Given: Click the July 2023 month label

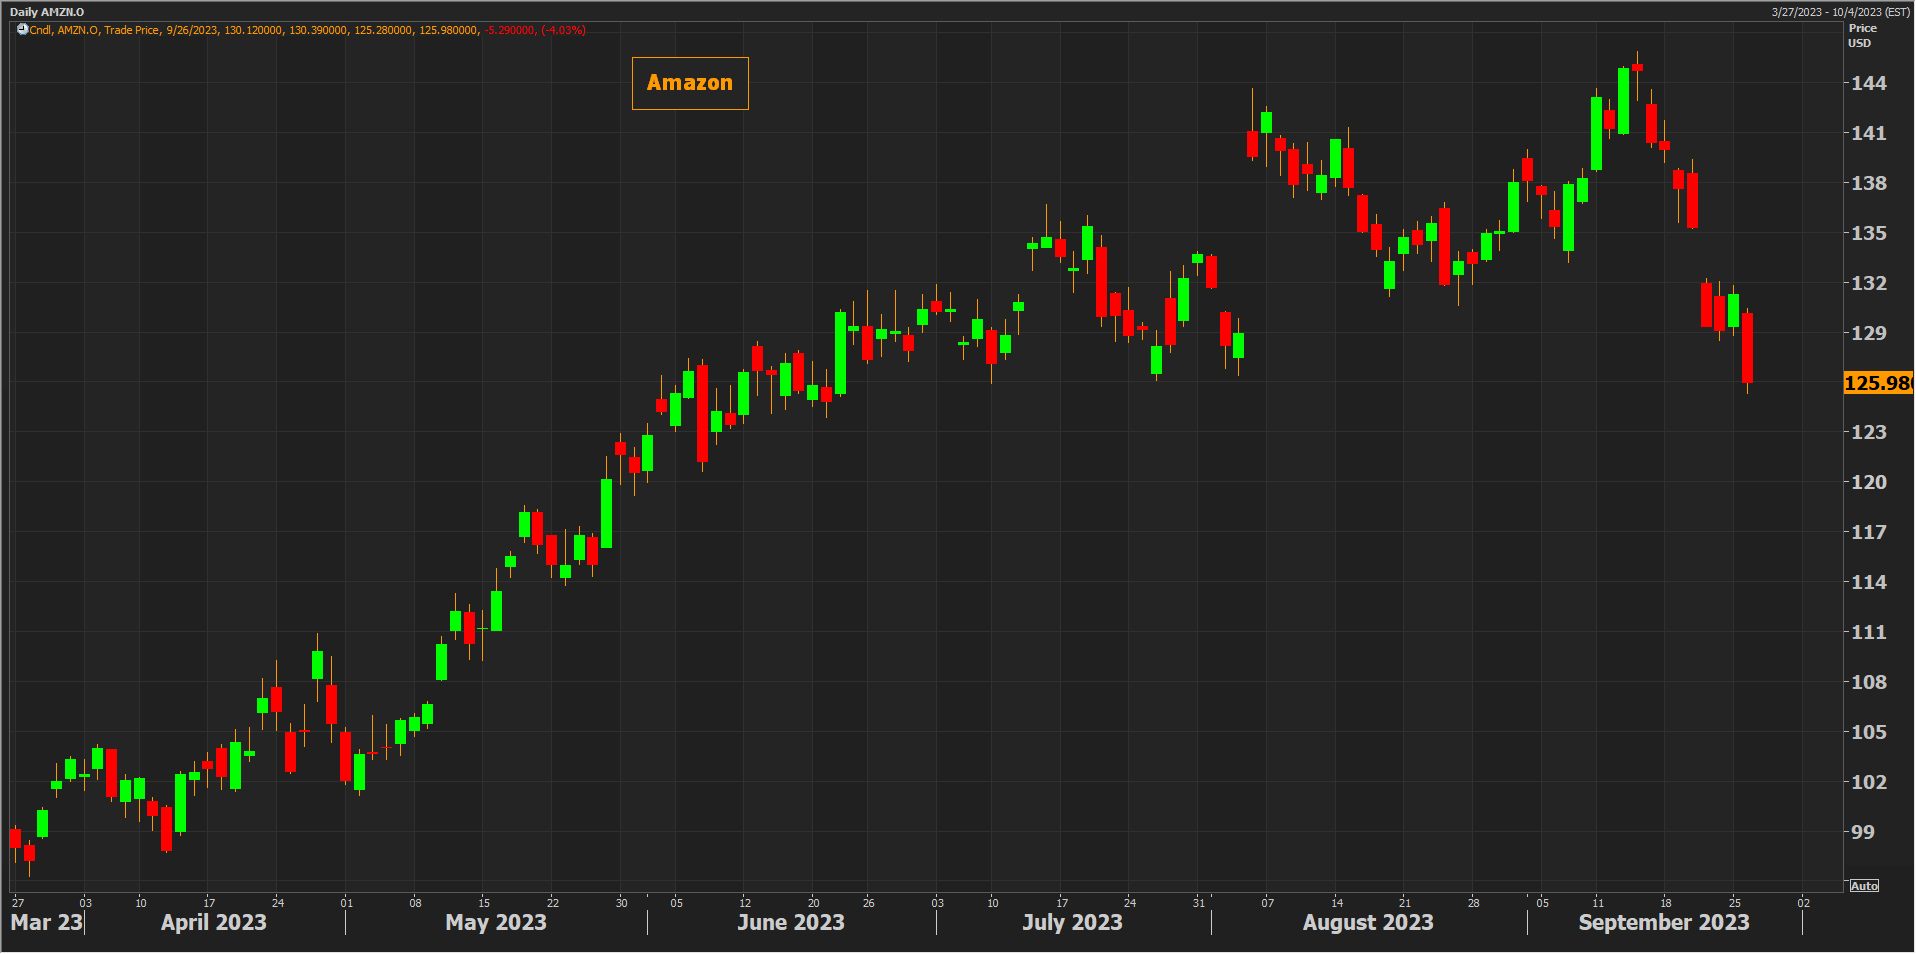Looking at the screenshot, I should pyautogui.click(x=1072, y=922).
